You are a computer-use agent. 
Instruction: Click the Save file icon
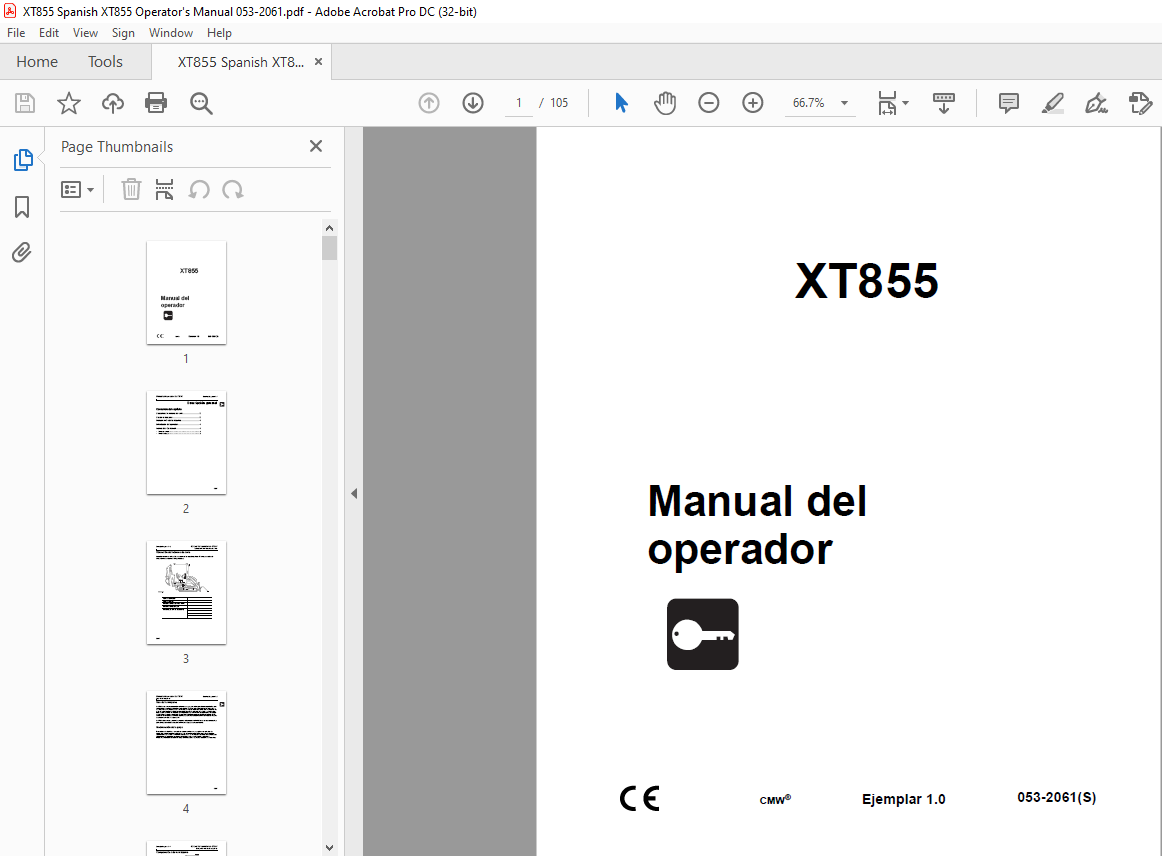pos(25,103)
